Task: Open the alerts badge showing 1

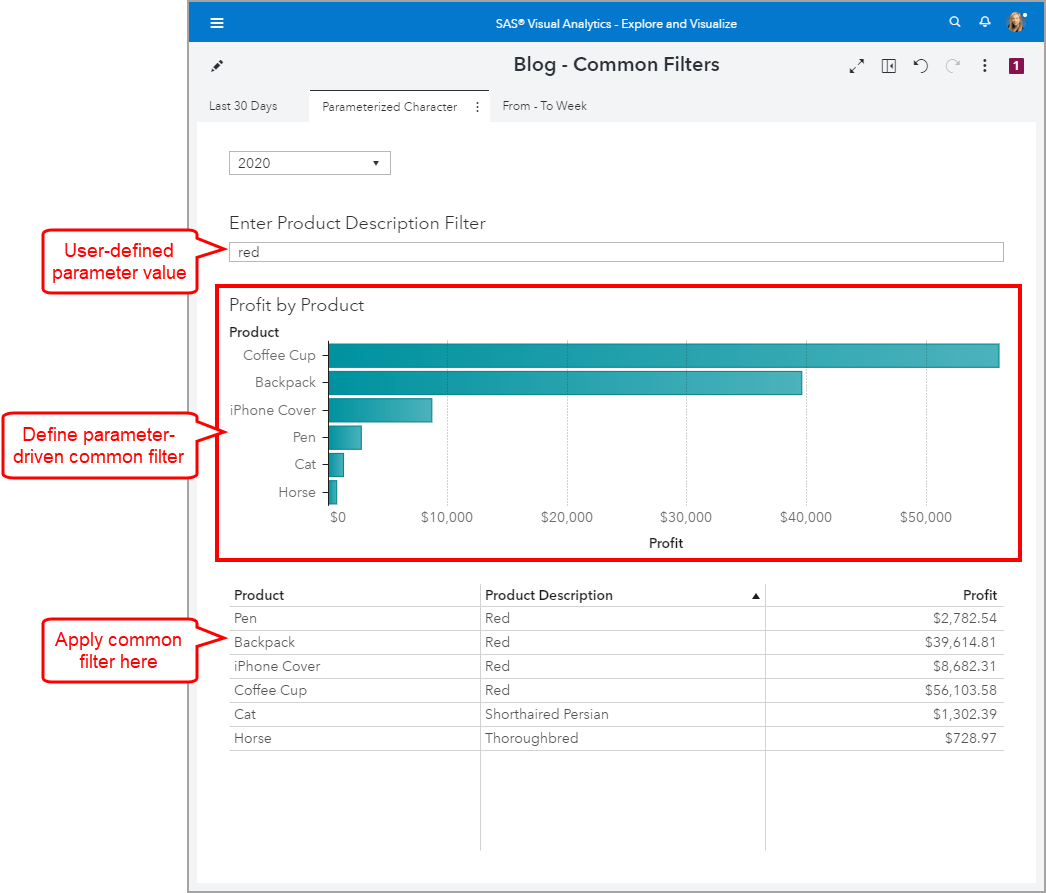Action: pyautogui.click(x=1016, y=64)
